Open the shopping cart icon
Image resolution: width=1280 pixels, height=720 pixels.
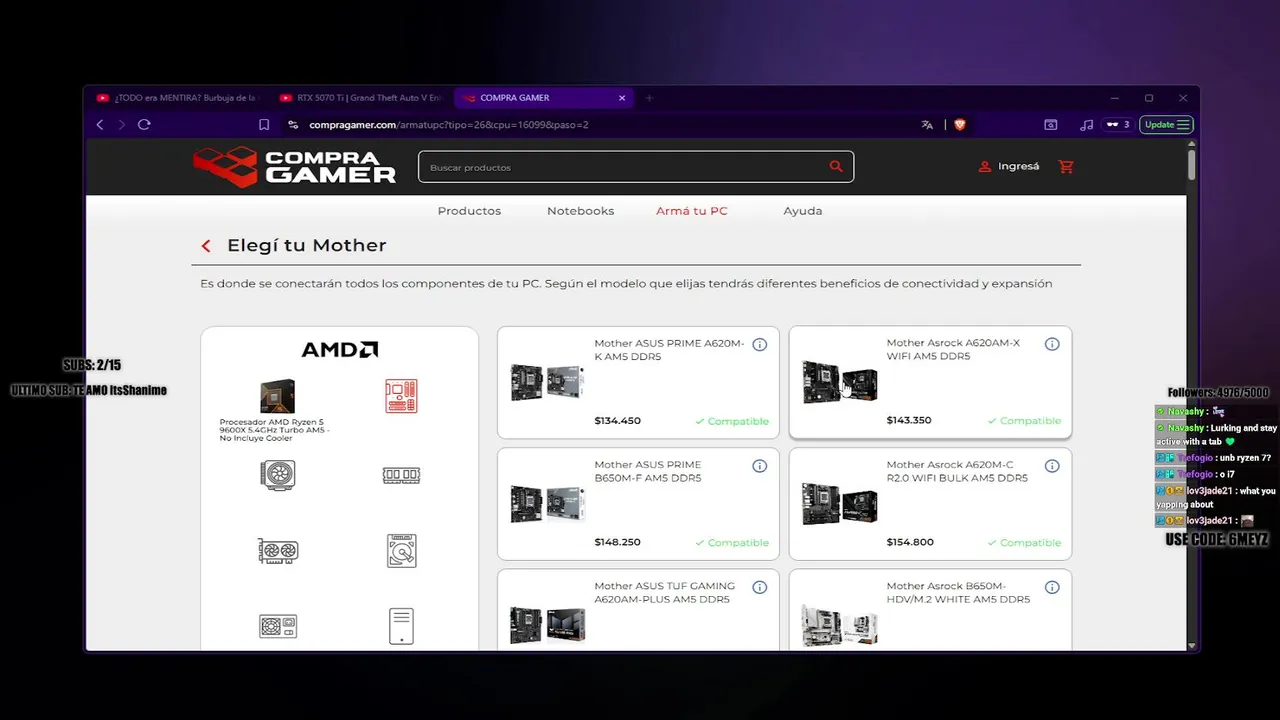[1066, 166]
